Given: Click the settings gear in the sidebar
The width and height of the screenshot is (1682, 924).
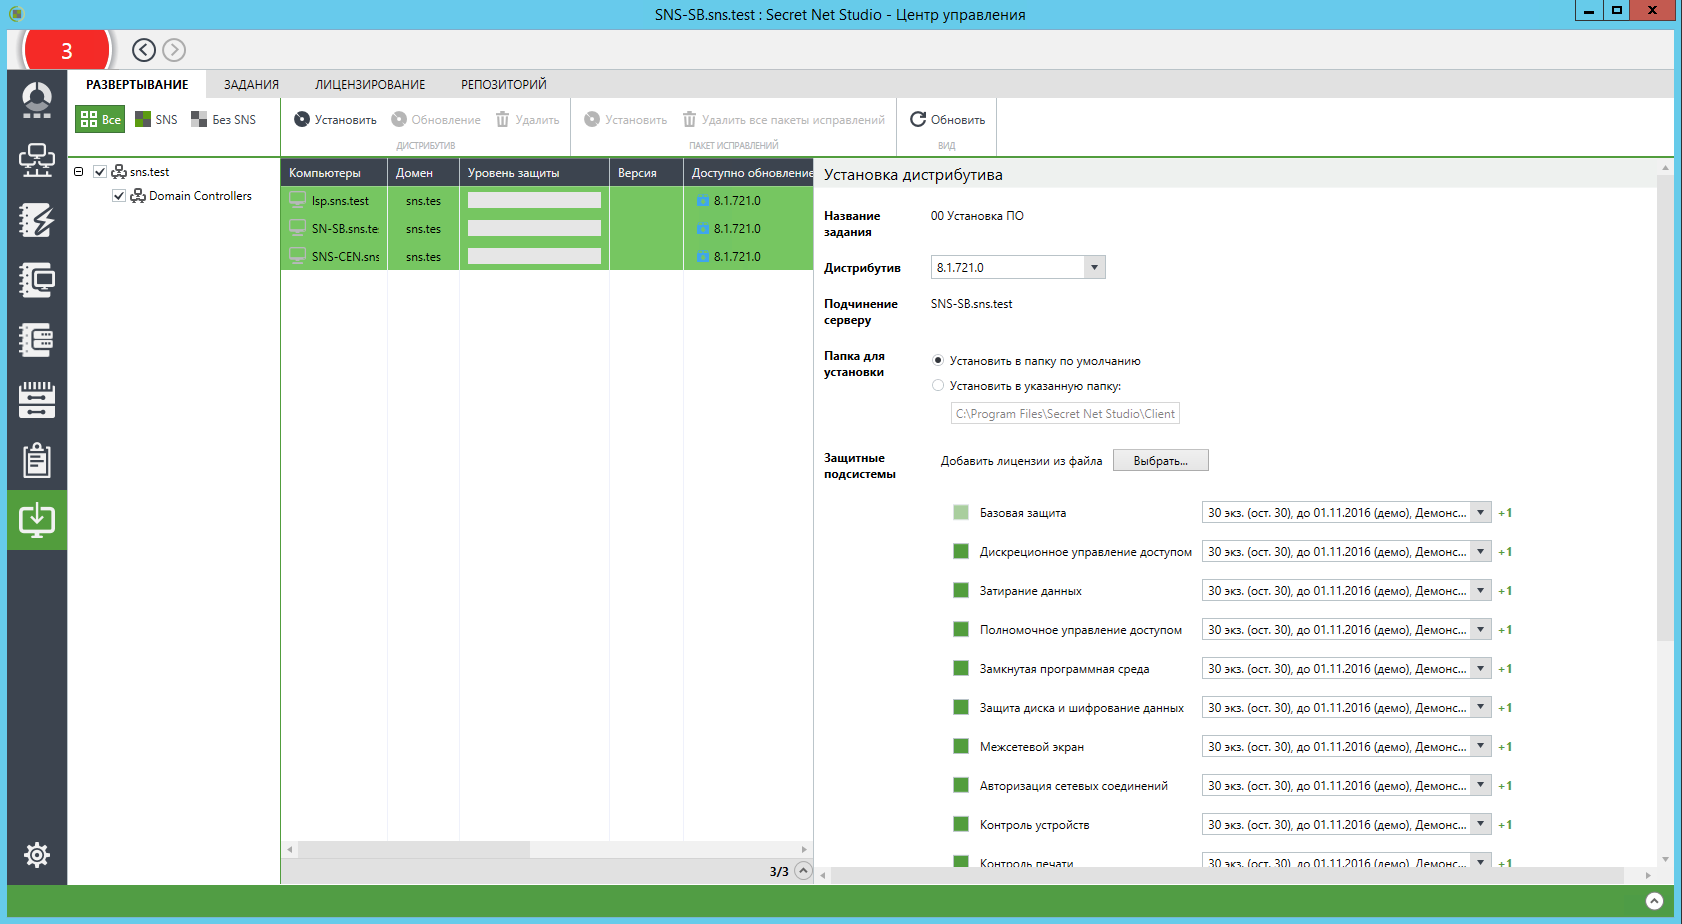Looking at the screenshot, I should coord(37,855).
